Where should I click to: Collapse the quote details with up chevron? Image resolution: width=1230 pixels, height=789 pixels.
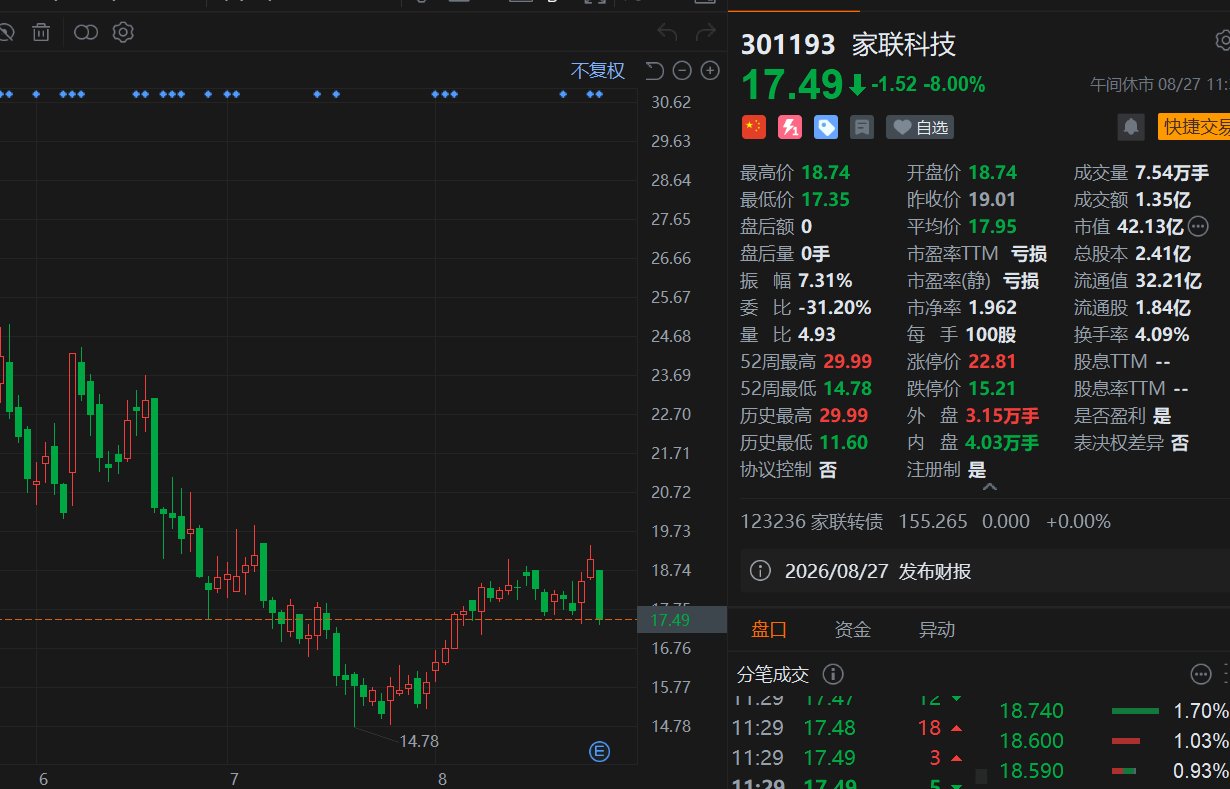click(990, 487)
